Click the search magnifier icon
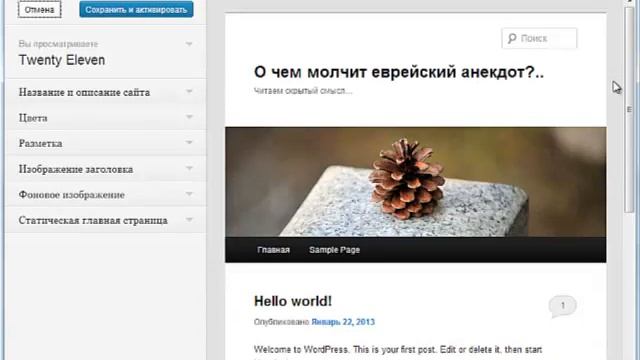 pos(512,38)
